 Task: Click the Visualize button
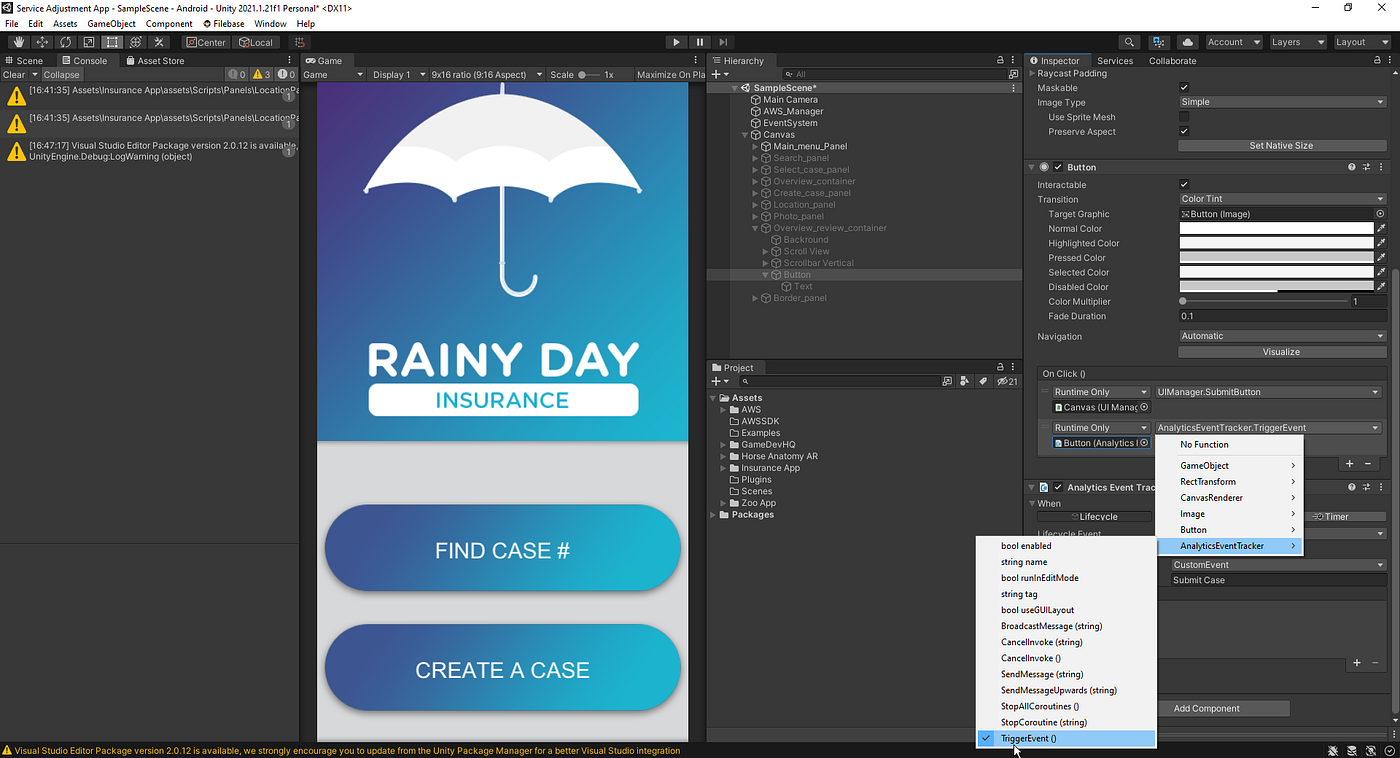[1281, 352]
